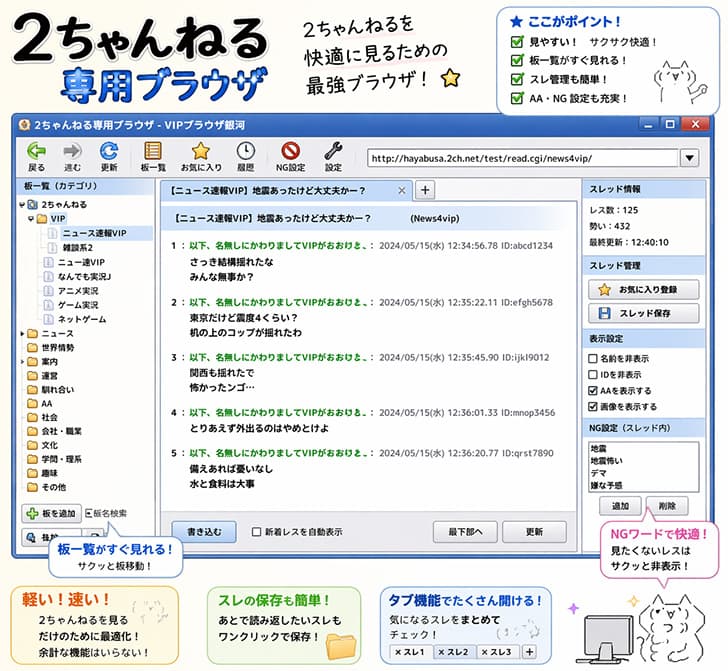This screenshot has height=671, width=728.
Task: Click the ID:abcd1234 text in post 1
Action: 527,246
